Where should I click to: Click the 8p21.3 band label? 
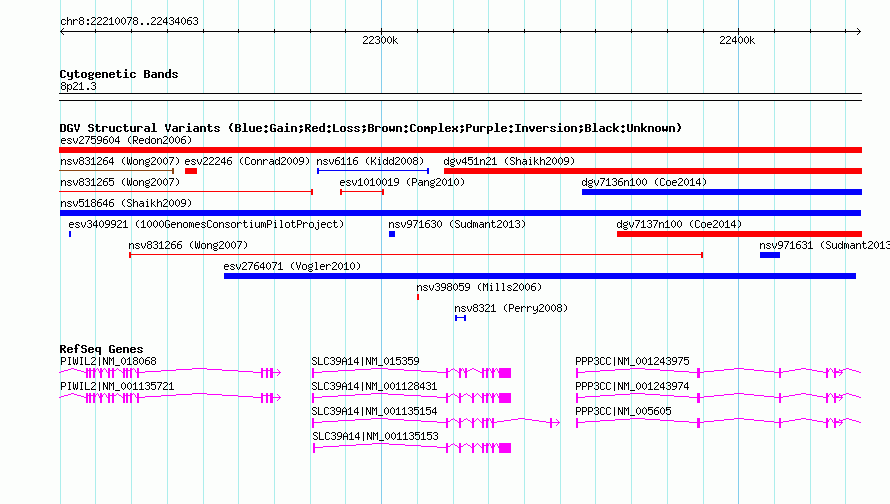(78, 86)
